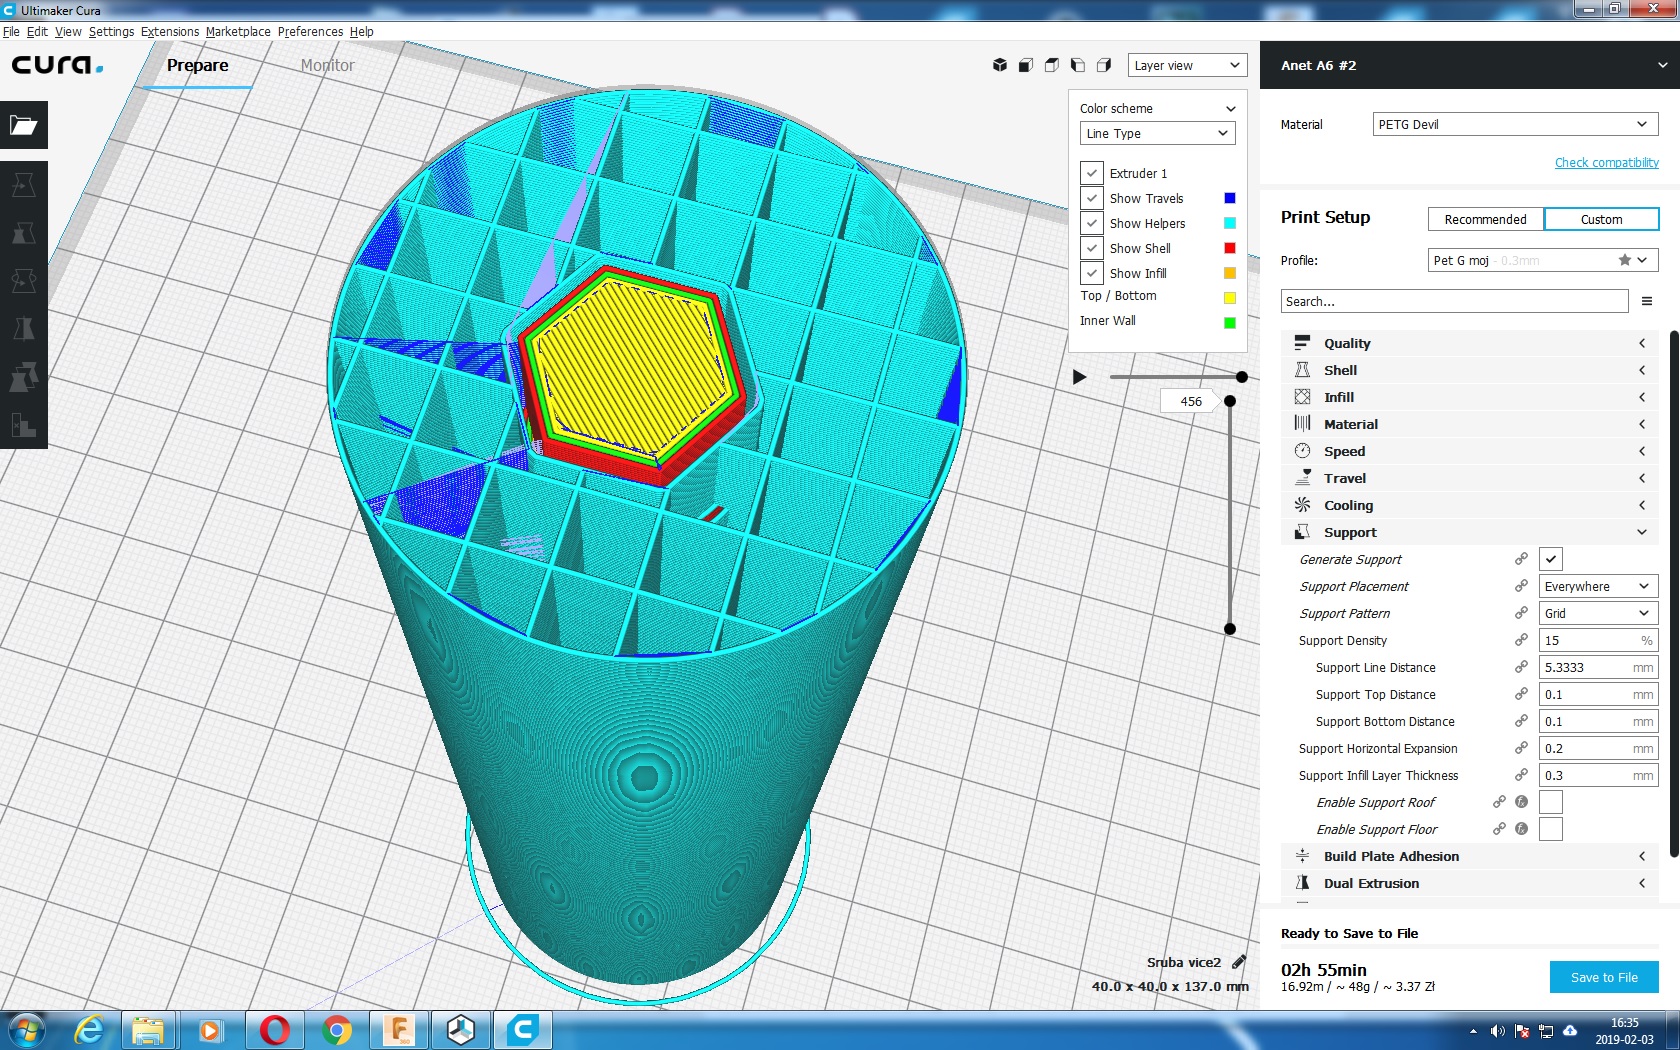Toggle the Show Infill checkbox
The image size is (1680, 1050).
[x=1092, y=273]
